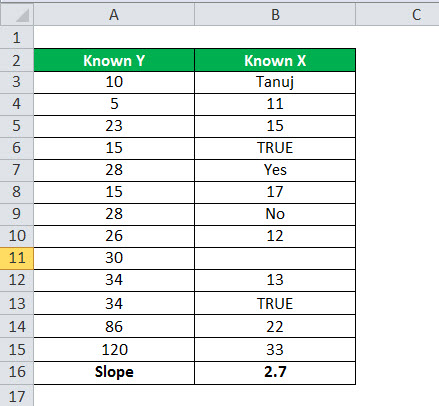
Task: Click the cell containing 'Tanuj'
Action: point(275,82)
